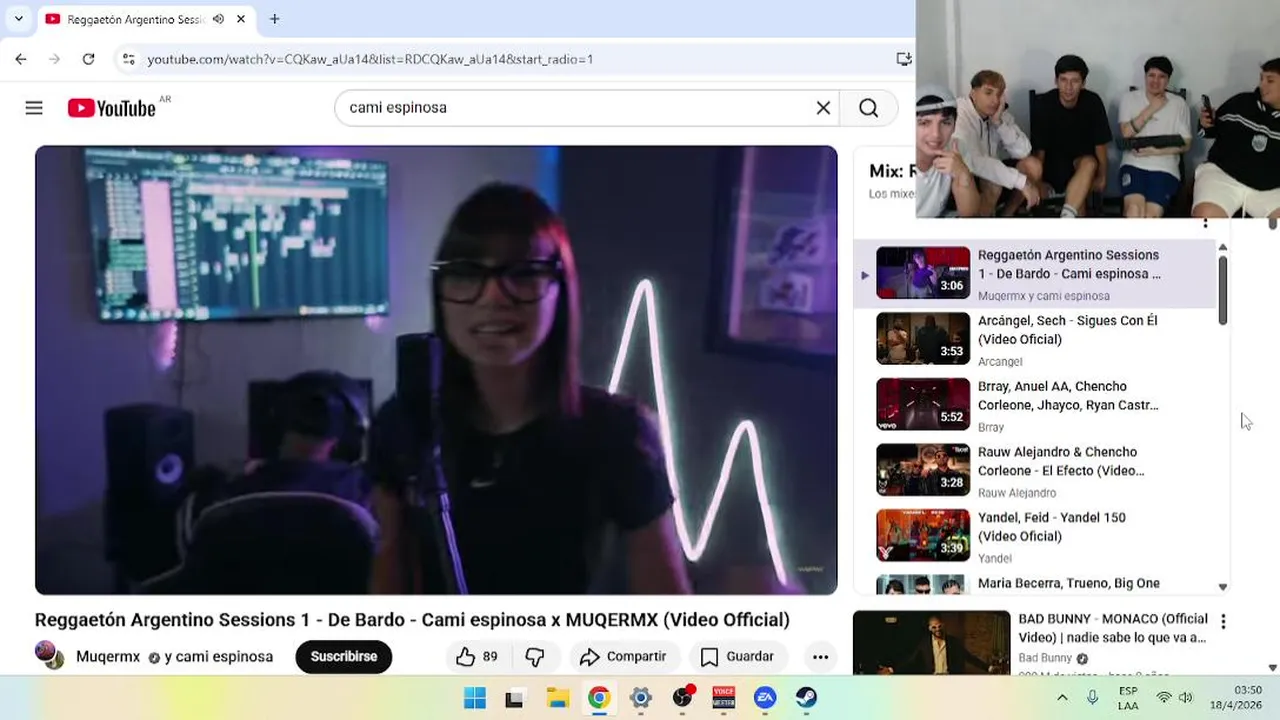Viewport: 1280px width, 720px height.
Task: Launch the EA app from taskbar
Action: coord(765,698)
